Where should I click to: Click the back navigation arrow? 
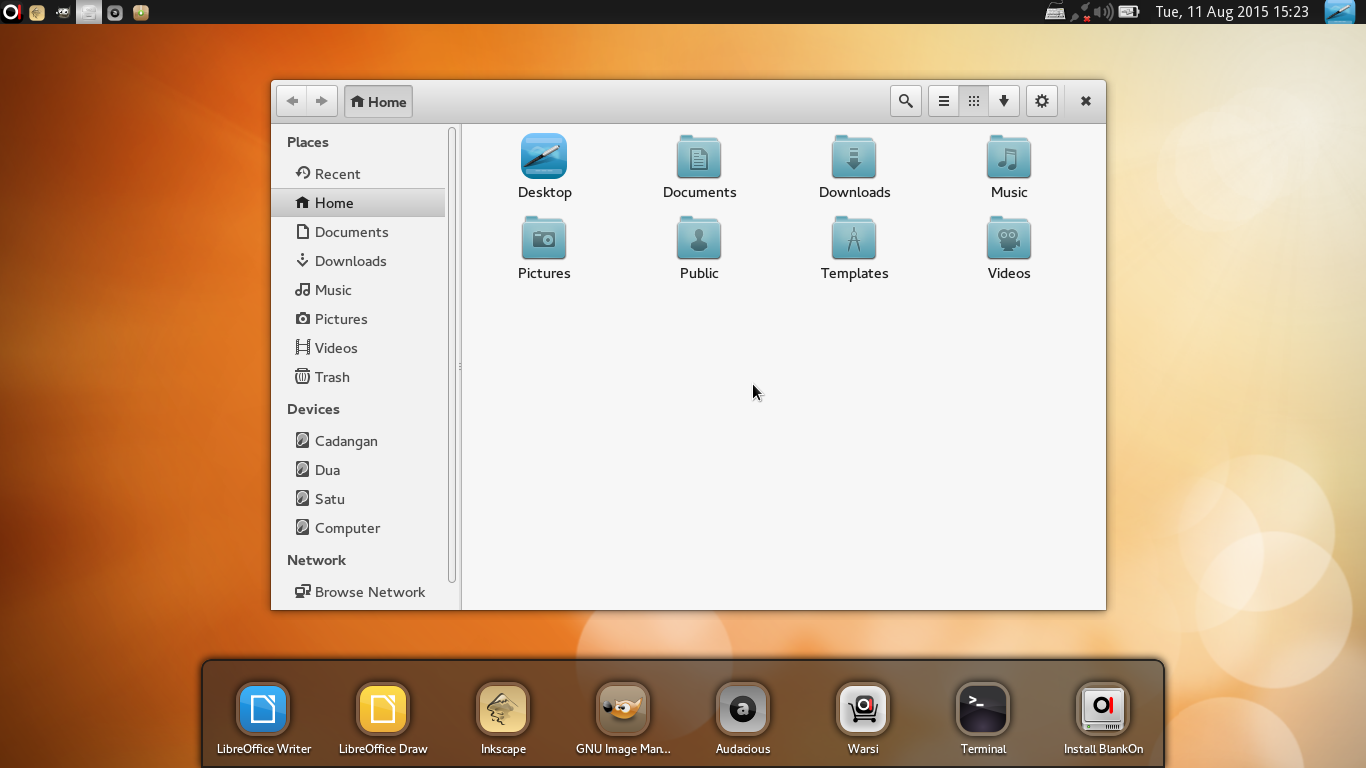click(x=292, y=101)
